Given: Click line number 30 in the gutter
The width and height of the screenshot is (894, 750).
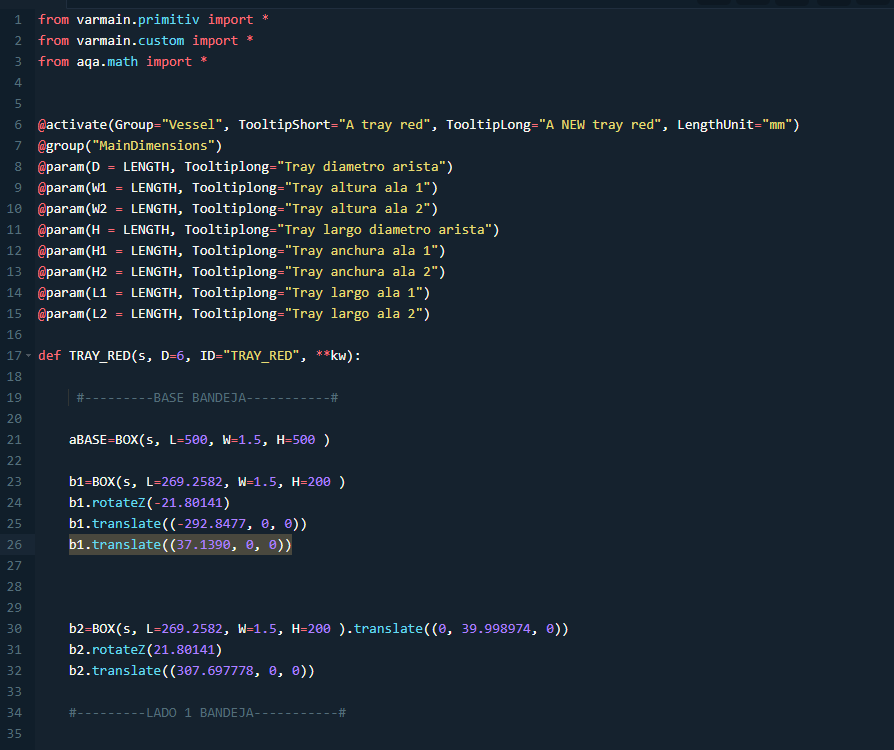Looking at the screenshot, I should [14, 629].
